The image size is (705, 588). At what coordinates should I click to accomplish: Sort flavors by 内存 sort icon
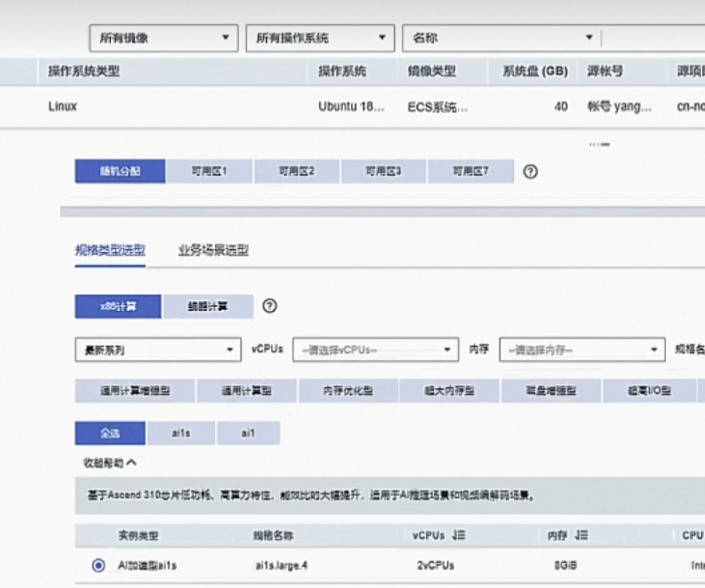click(581, 535)
